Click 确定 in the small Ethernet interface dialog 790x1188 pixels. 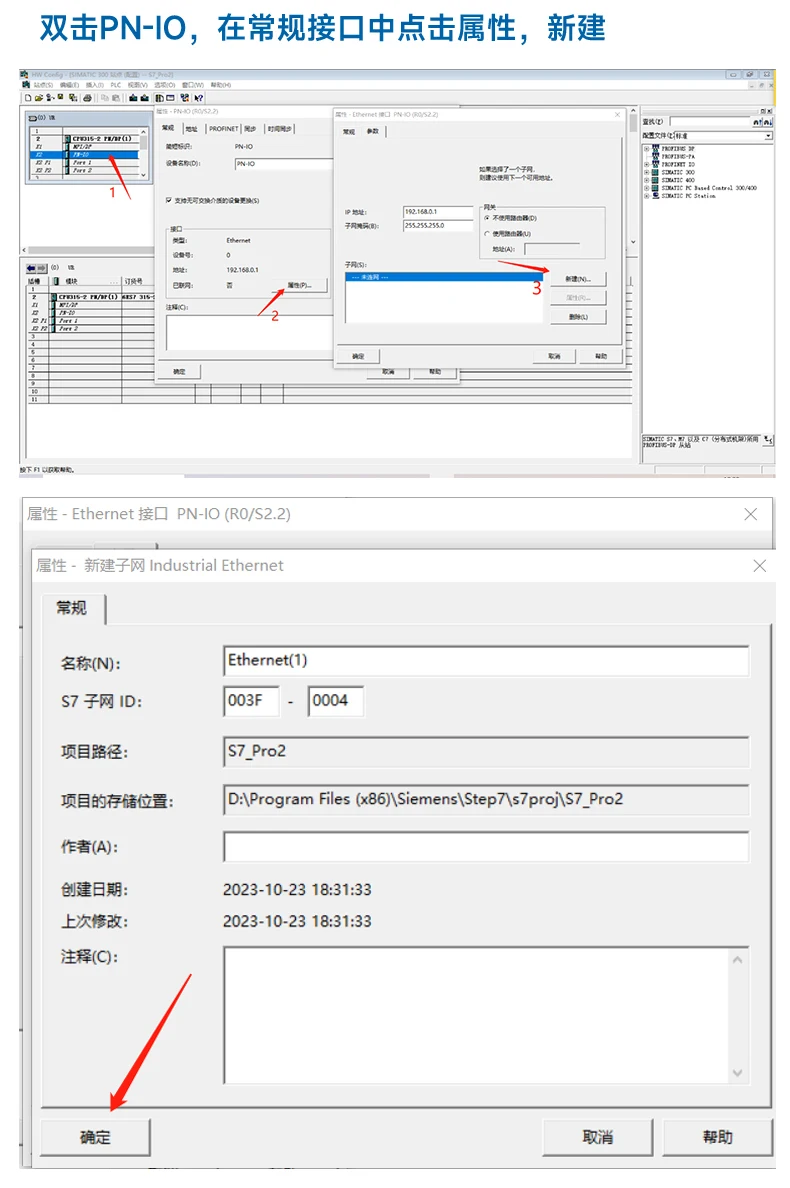tap(358, 356)
